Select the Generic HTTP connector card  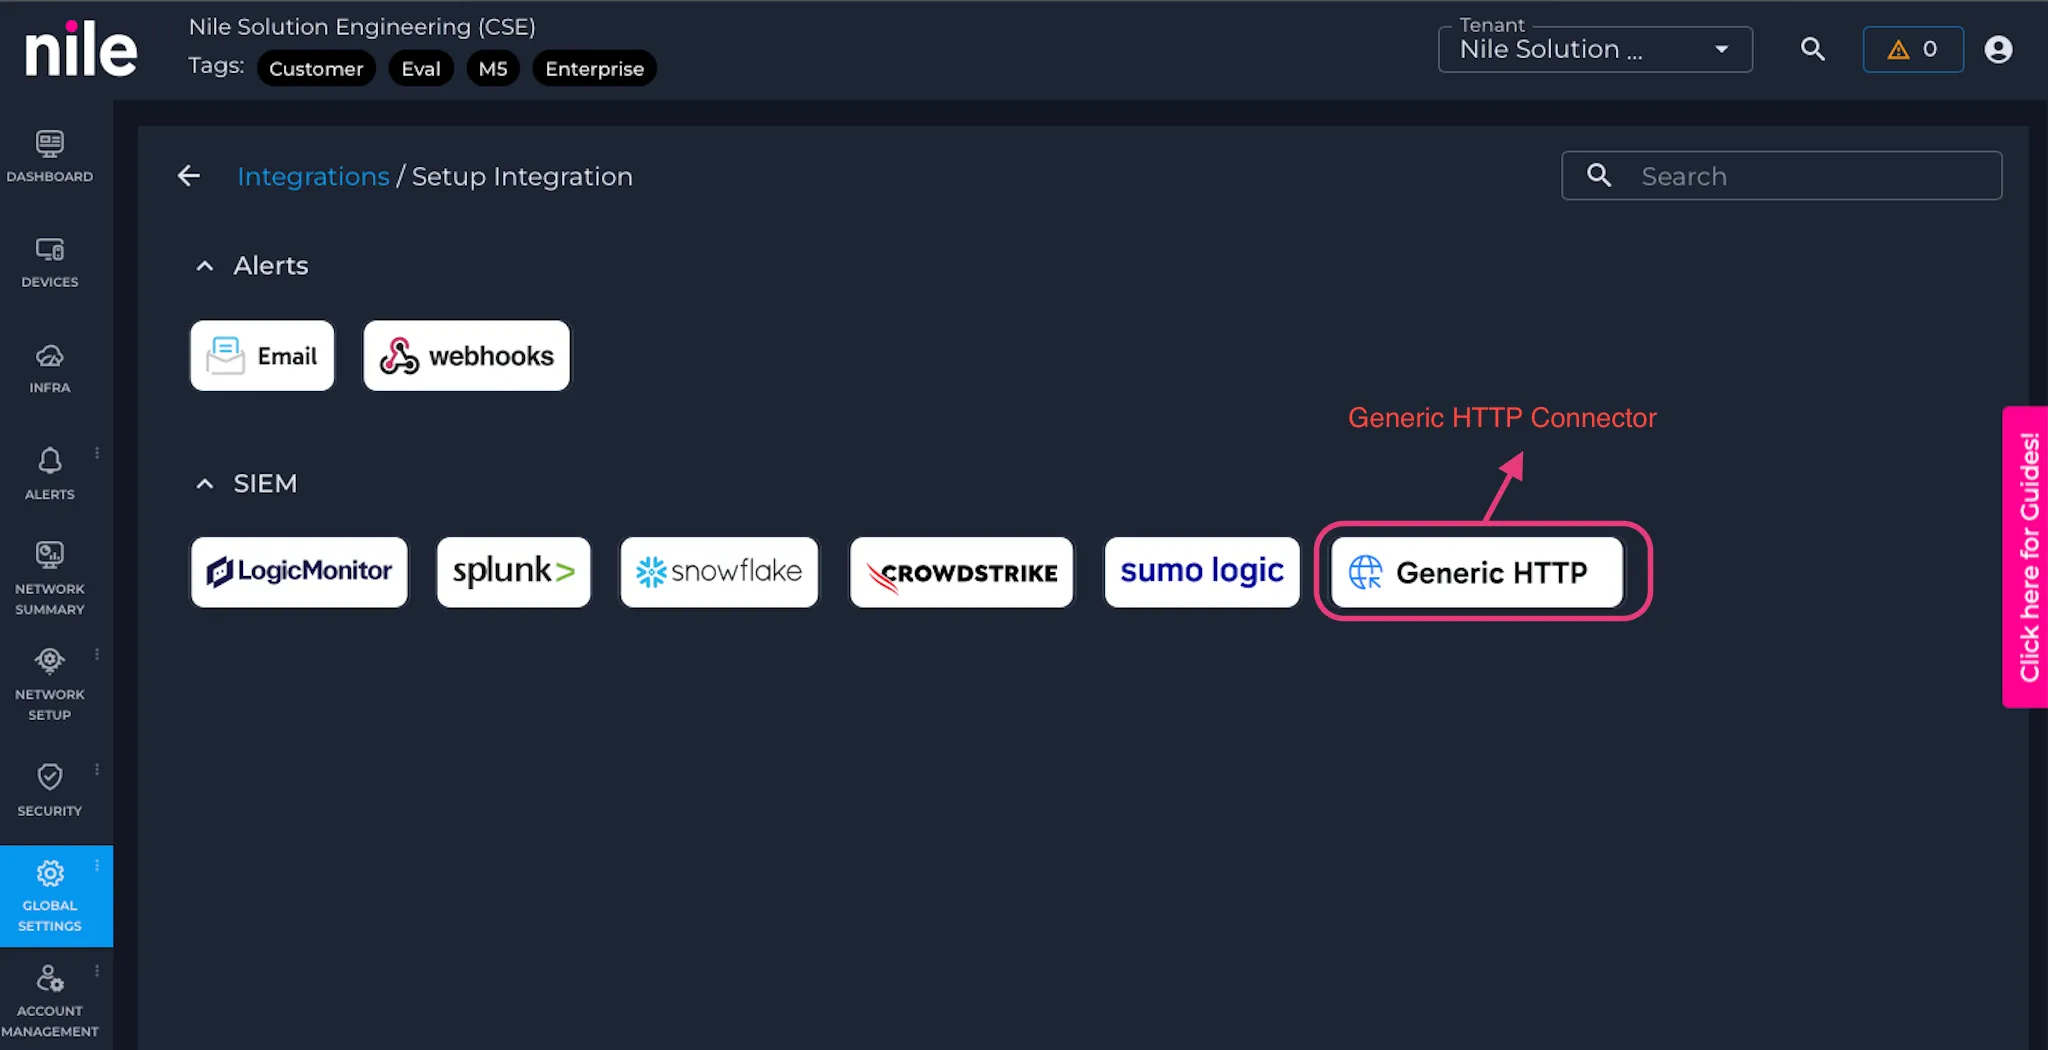click(x=1477, y=572)
